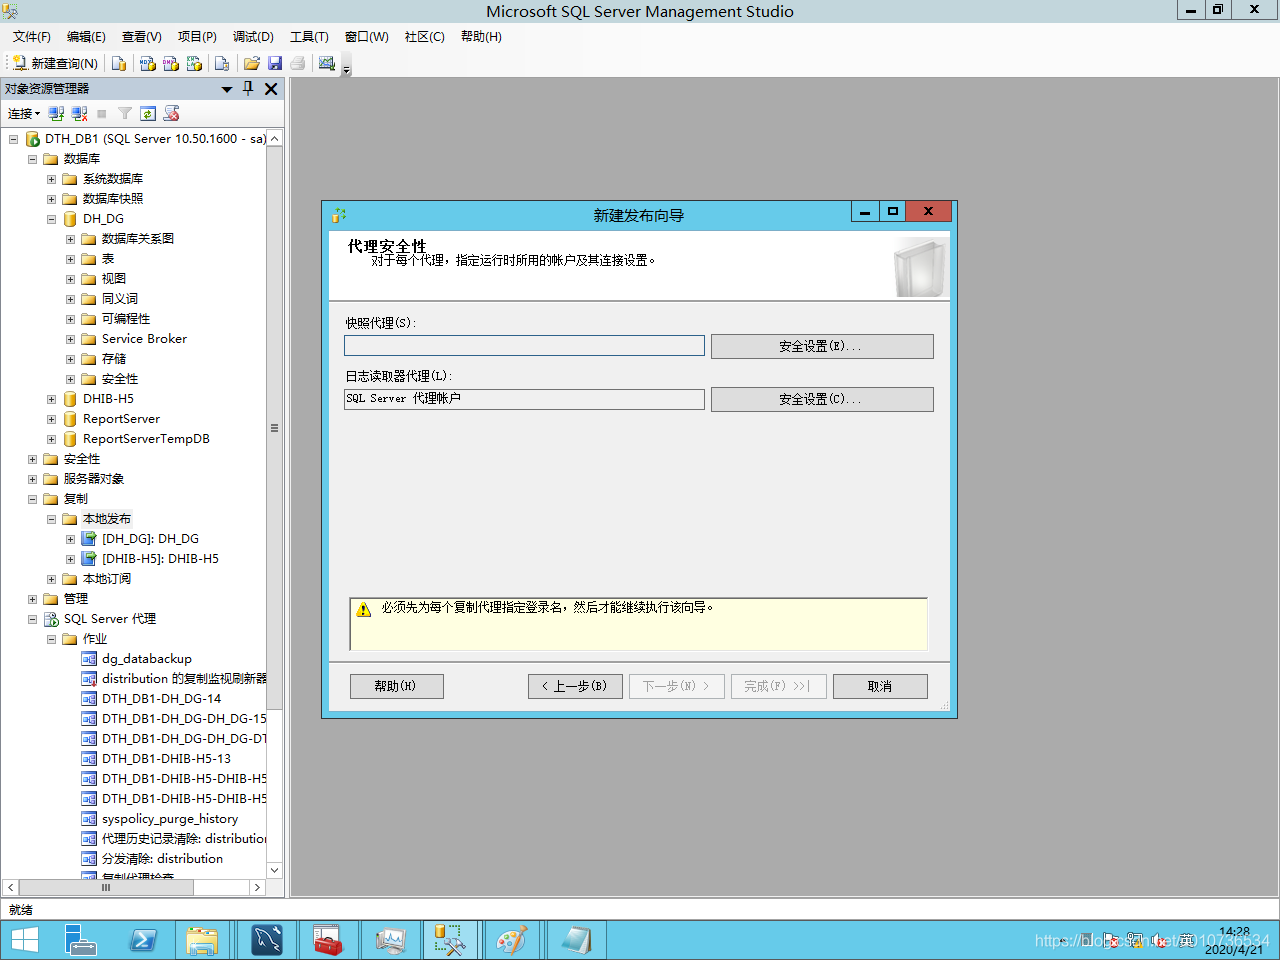Open Server Manager from the taskbar
This screenshot has width=1280, height=960.
click(x=81, y=940)
